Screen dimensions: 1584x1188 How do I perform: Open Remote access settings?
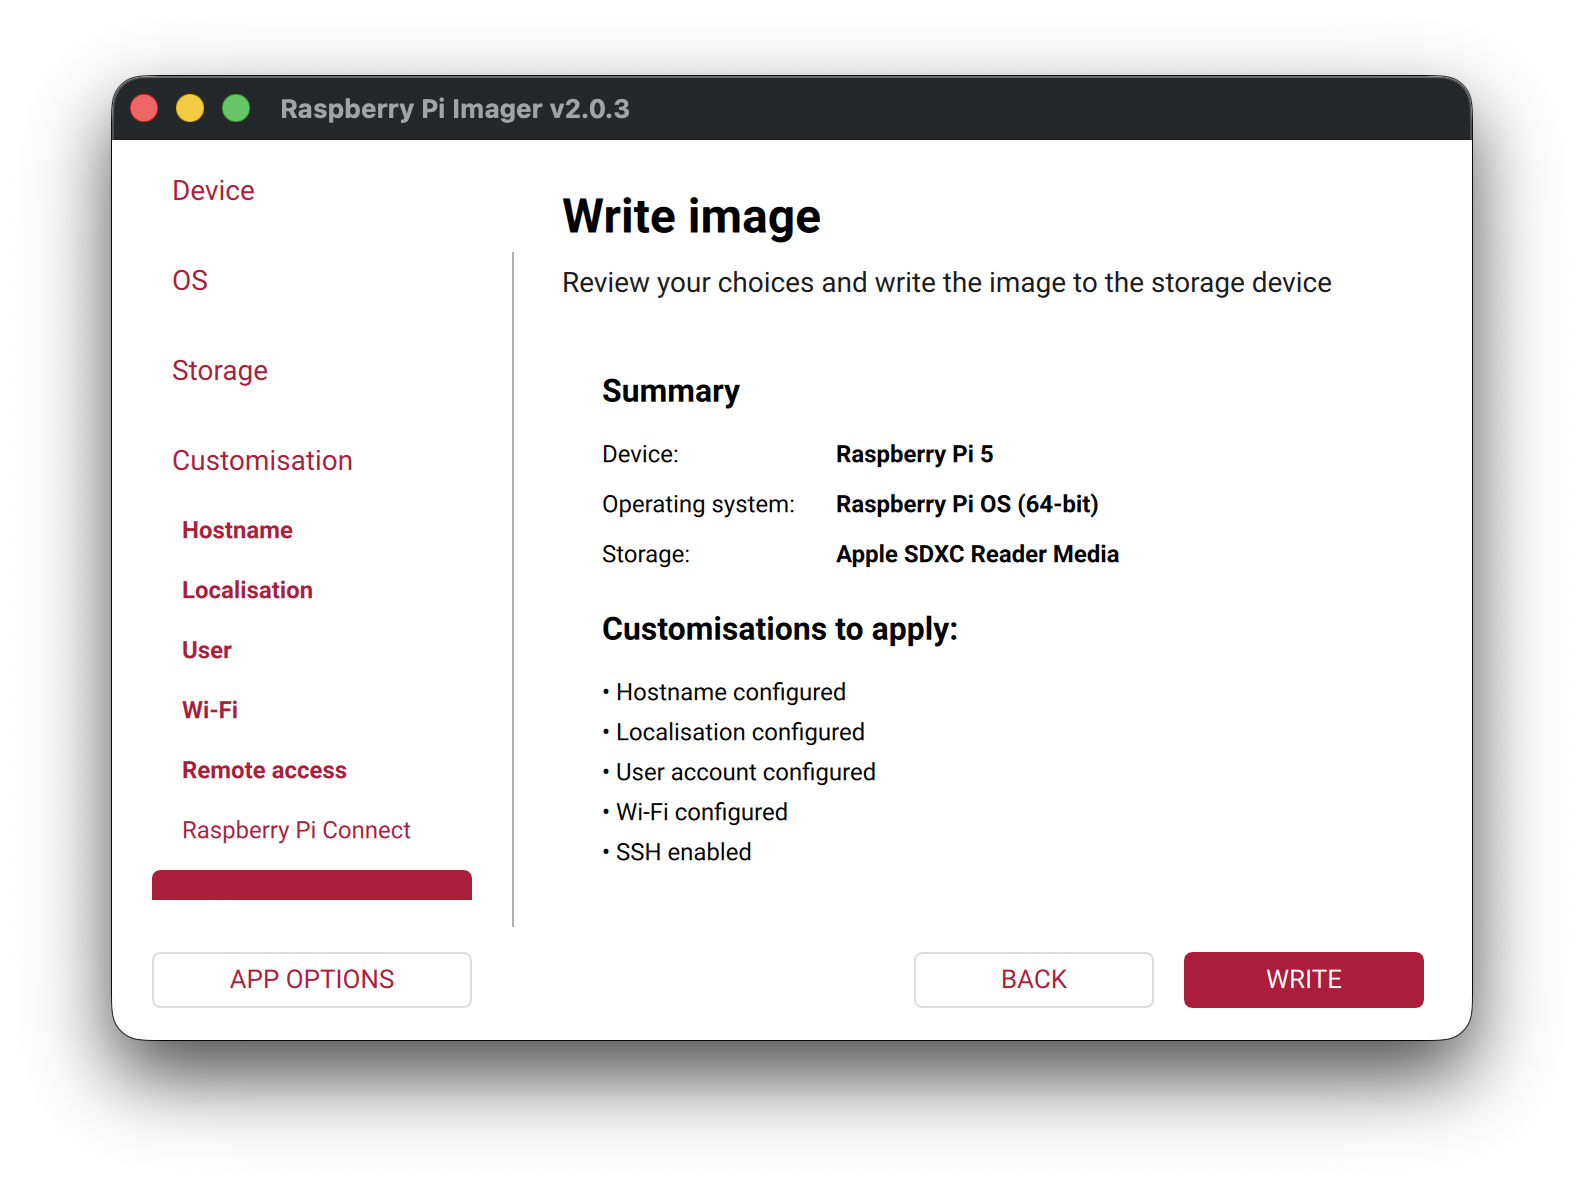pos(264,770)
